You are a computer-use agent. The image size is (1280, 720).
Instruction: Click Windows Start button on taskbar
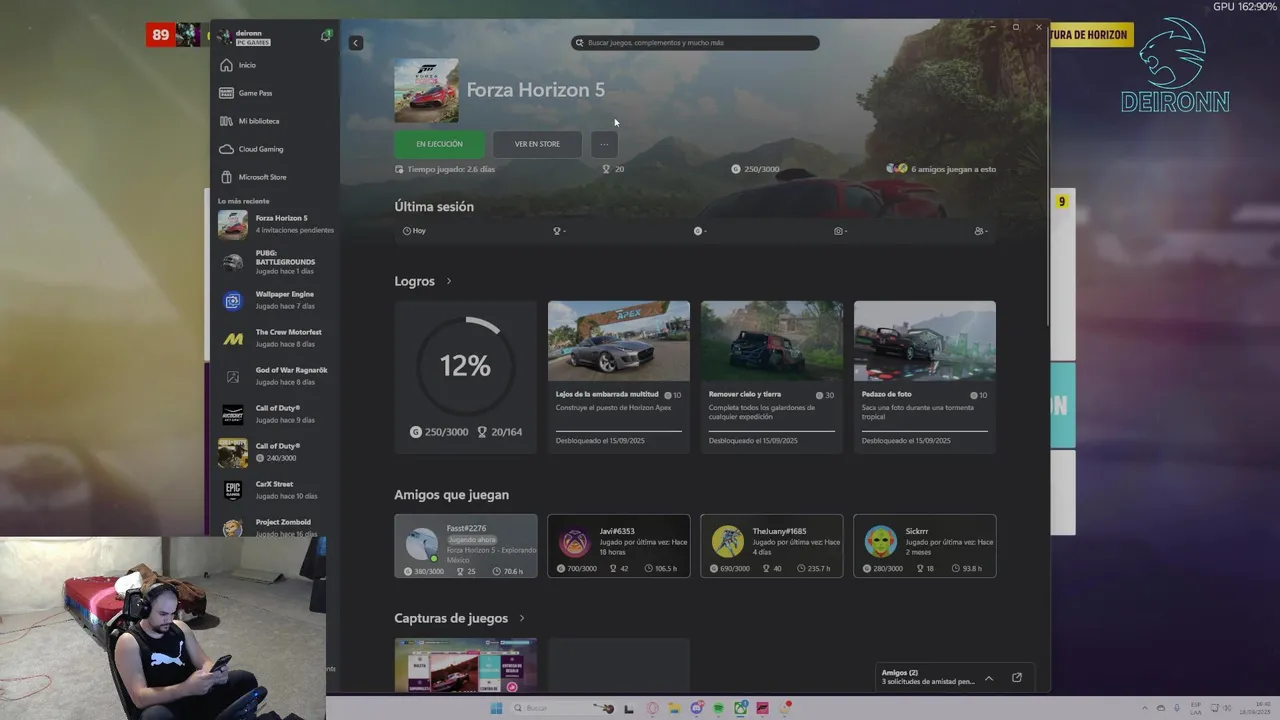click(496, 708)
